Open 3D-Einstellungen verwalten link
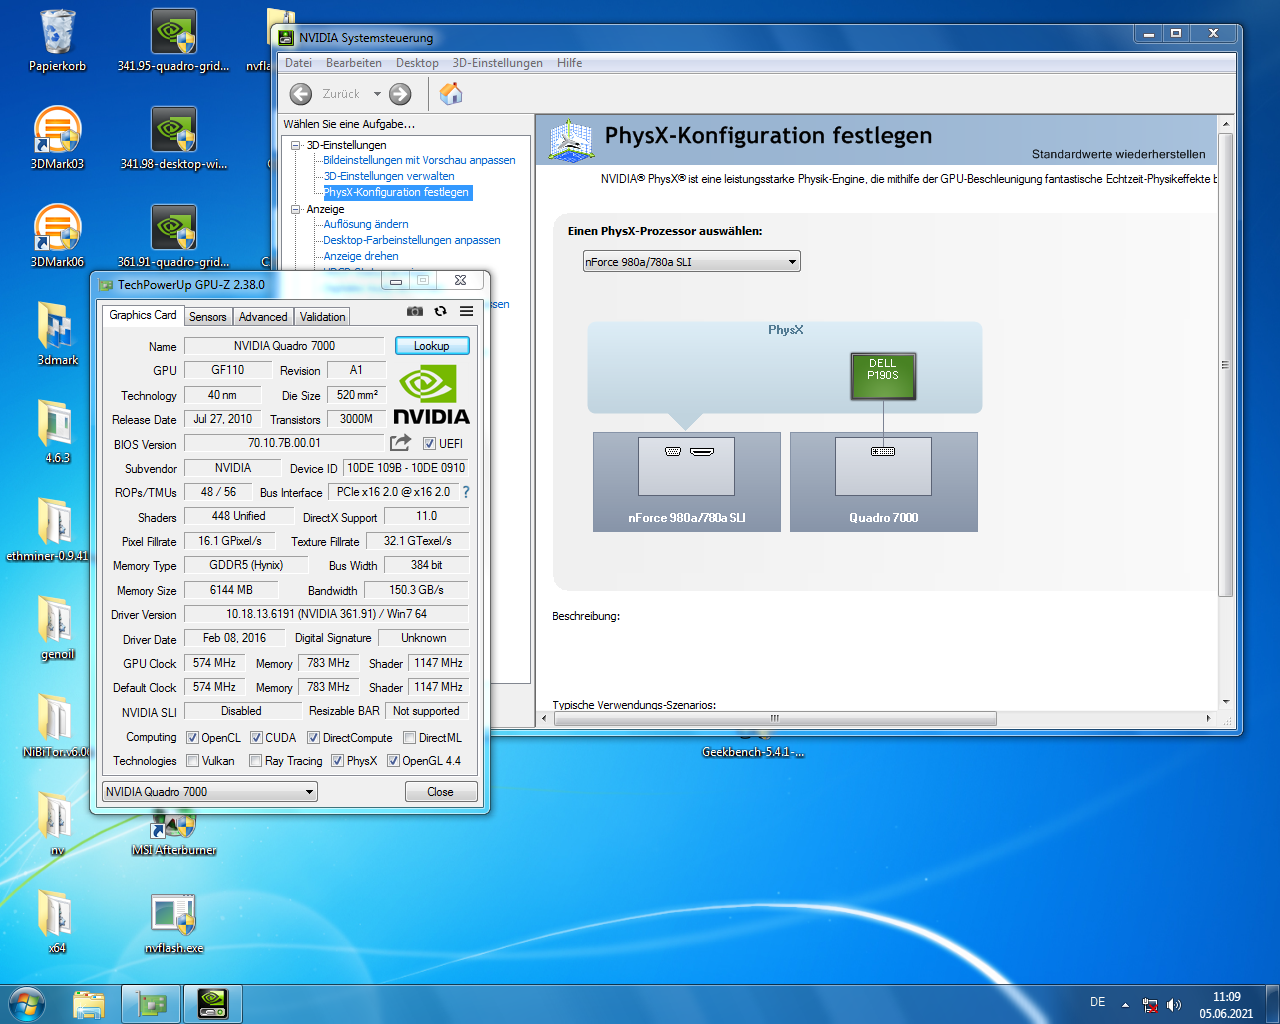The width and height of the screenshot is (1280, 1024). (388, 176)
